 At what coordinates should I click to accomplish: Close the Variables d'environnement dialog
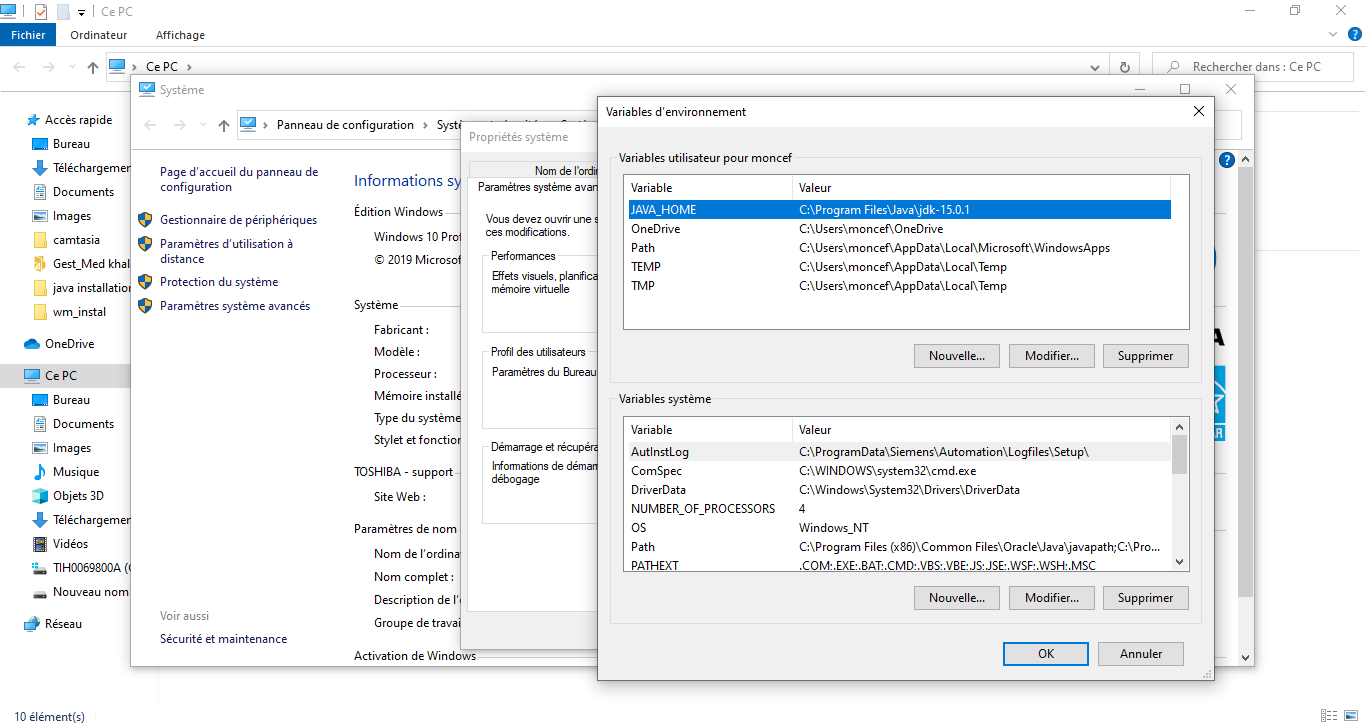(x=1198, y=112)
